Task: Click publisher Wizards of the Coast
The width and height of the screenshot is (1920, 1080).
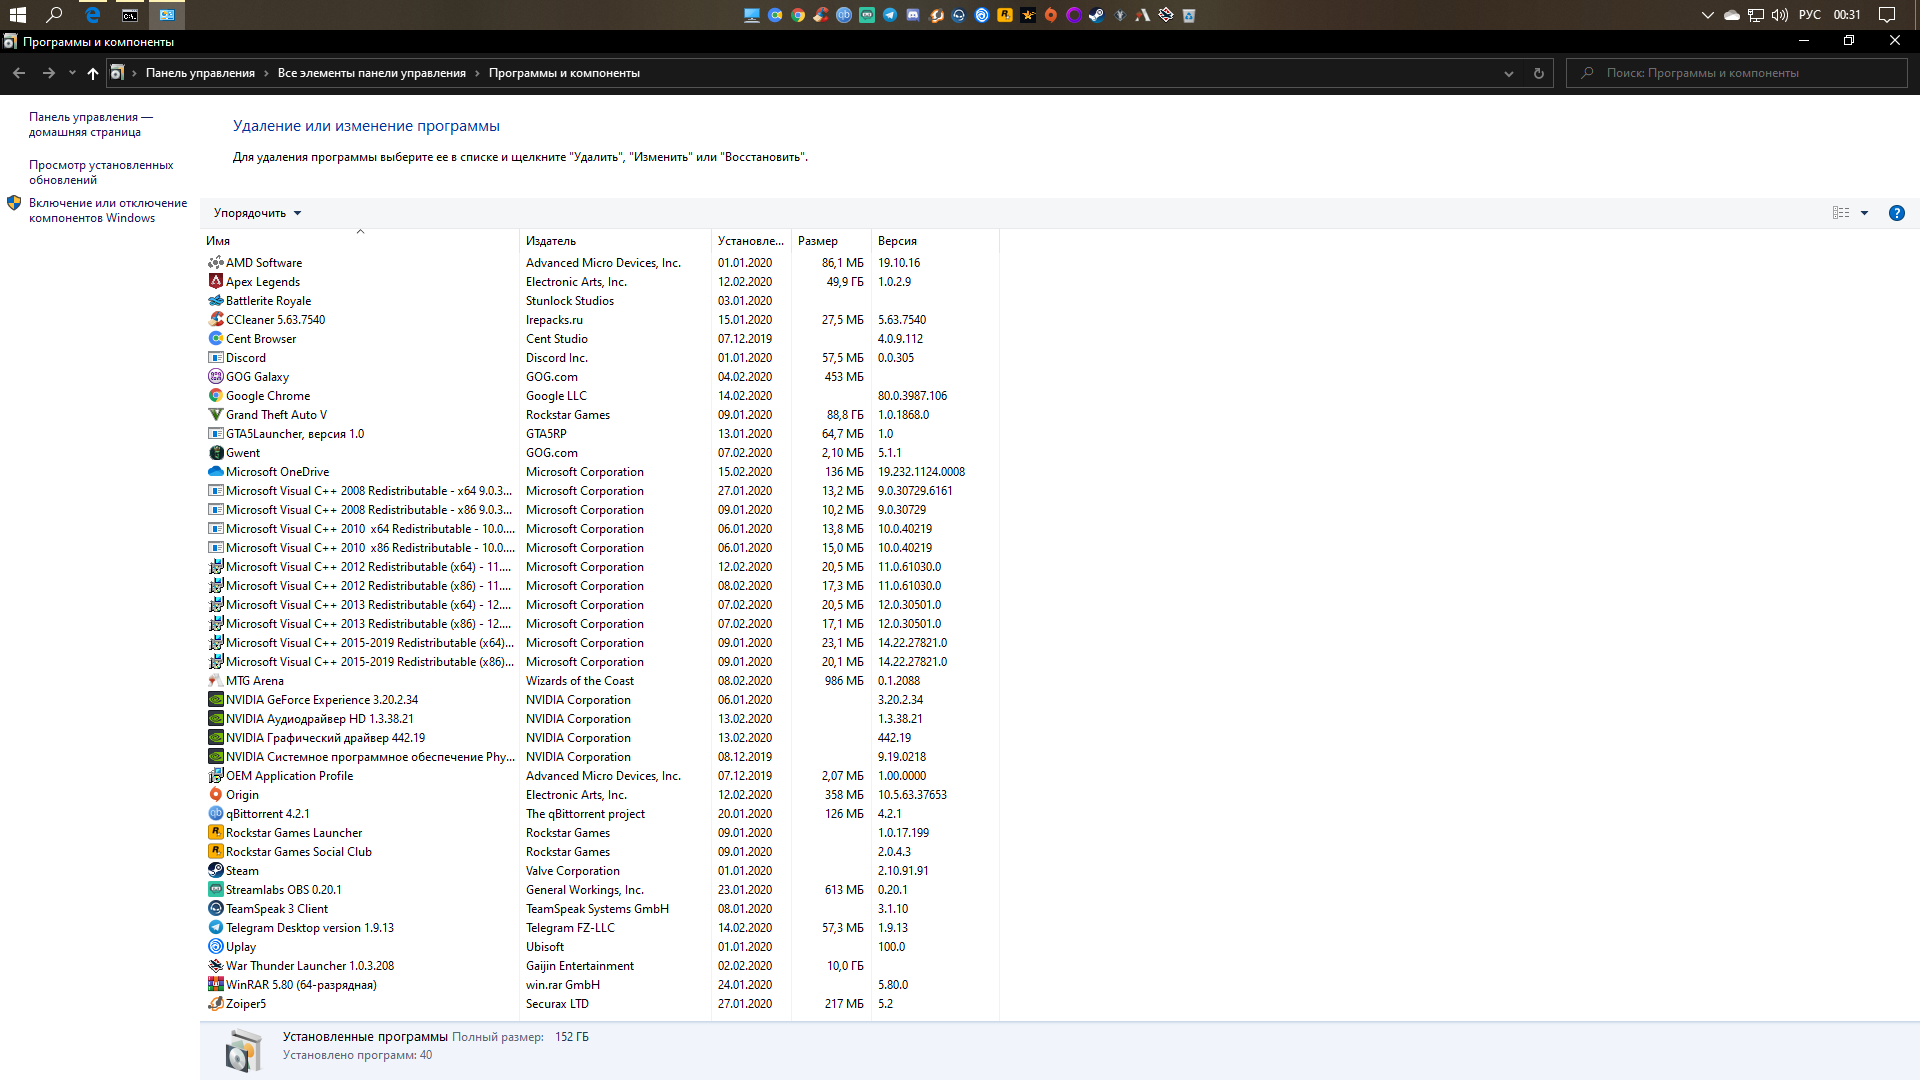Action: coord(580,681)
